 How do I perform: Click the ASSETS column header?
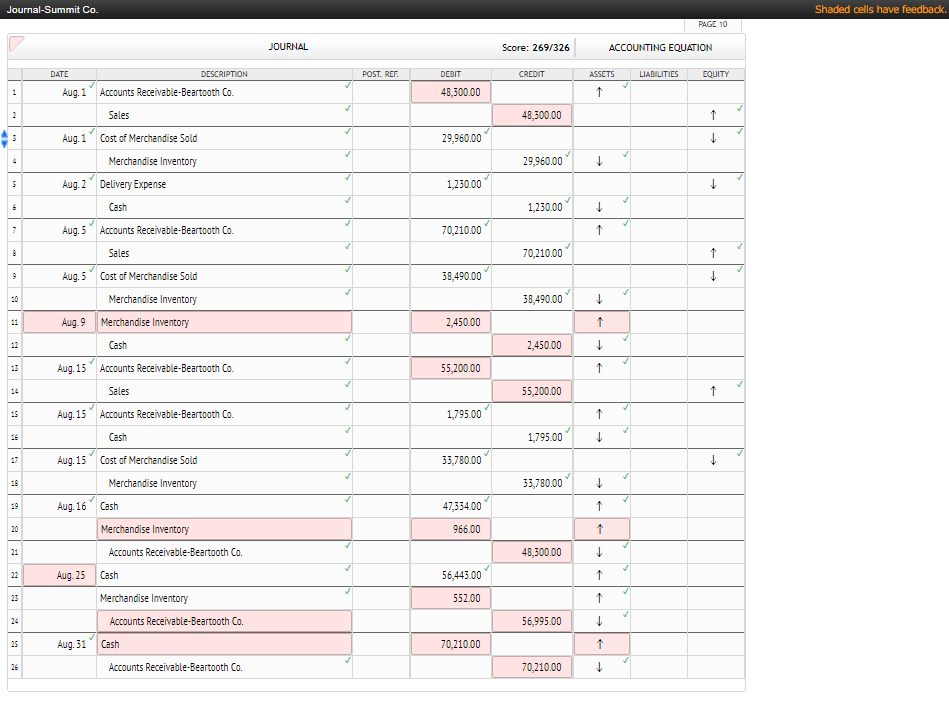[602, 74]
